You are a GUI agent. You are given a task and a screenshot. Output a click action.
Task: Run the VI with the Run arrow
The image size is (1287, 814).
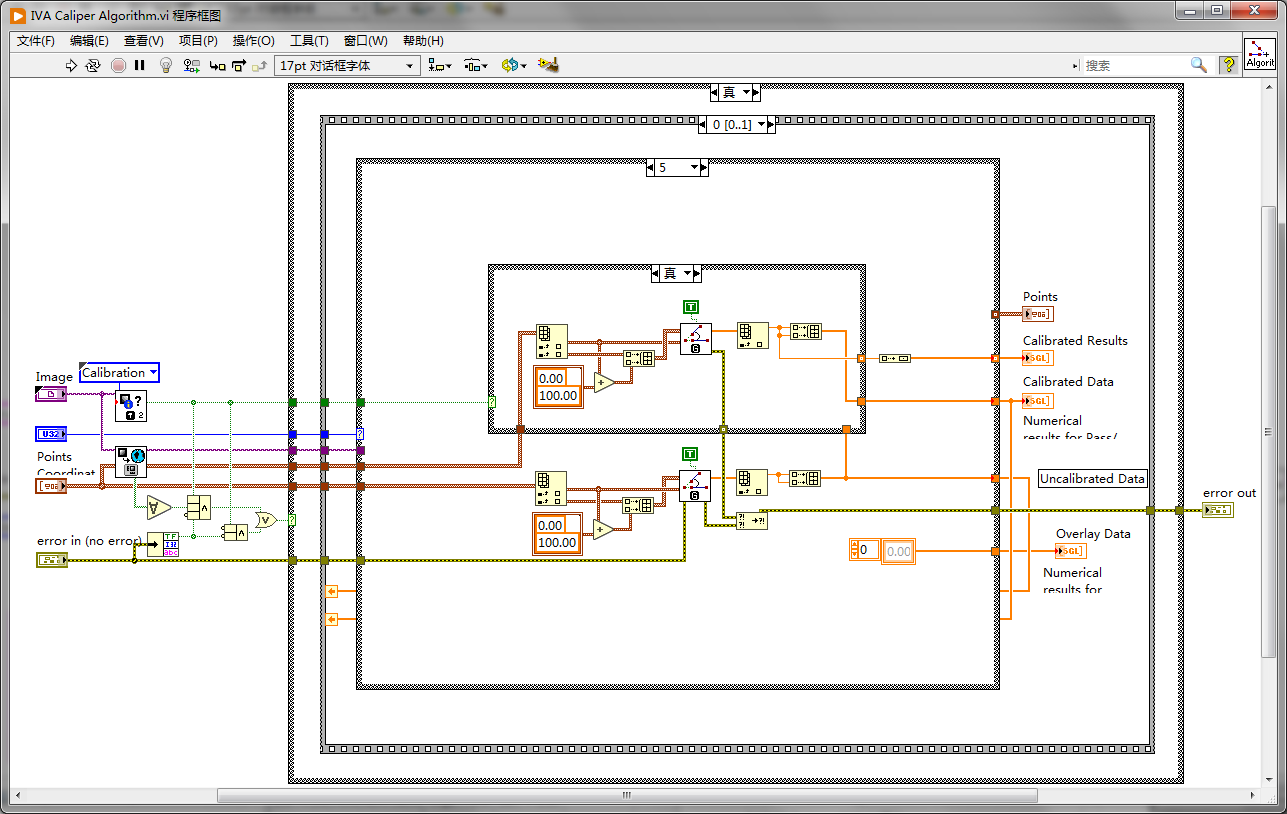coord(71,65)
